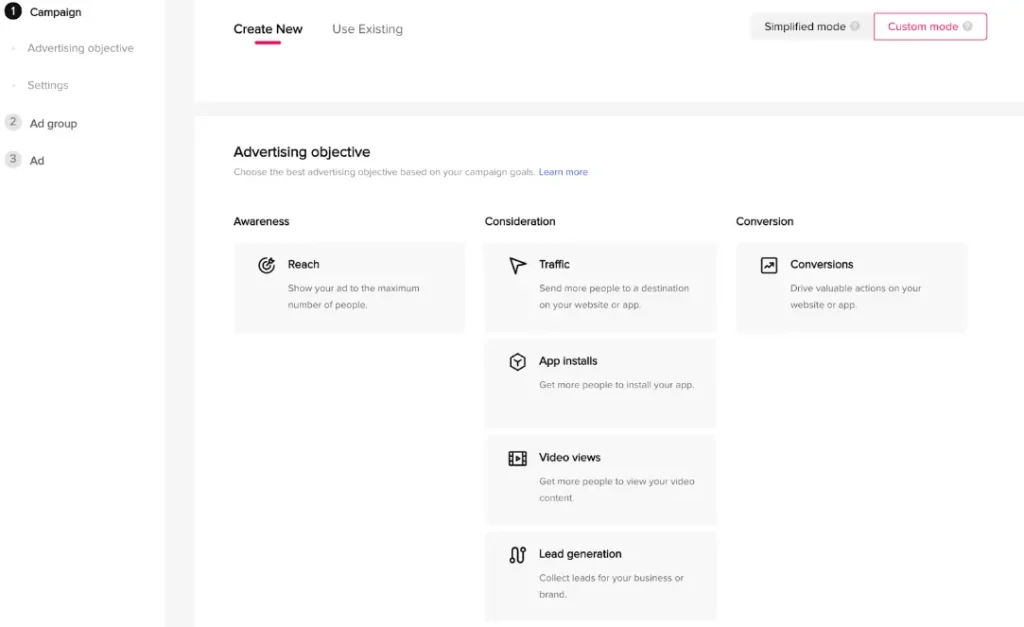This screenshot has width=1024, height=627.
Task: Click the Lead generation icon
Action: [517, 555]
